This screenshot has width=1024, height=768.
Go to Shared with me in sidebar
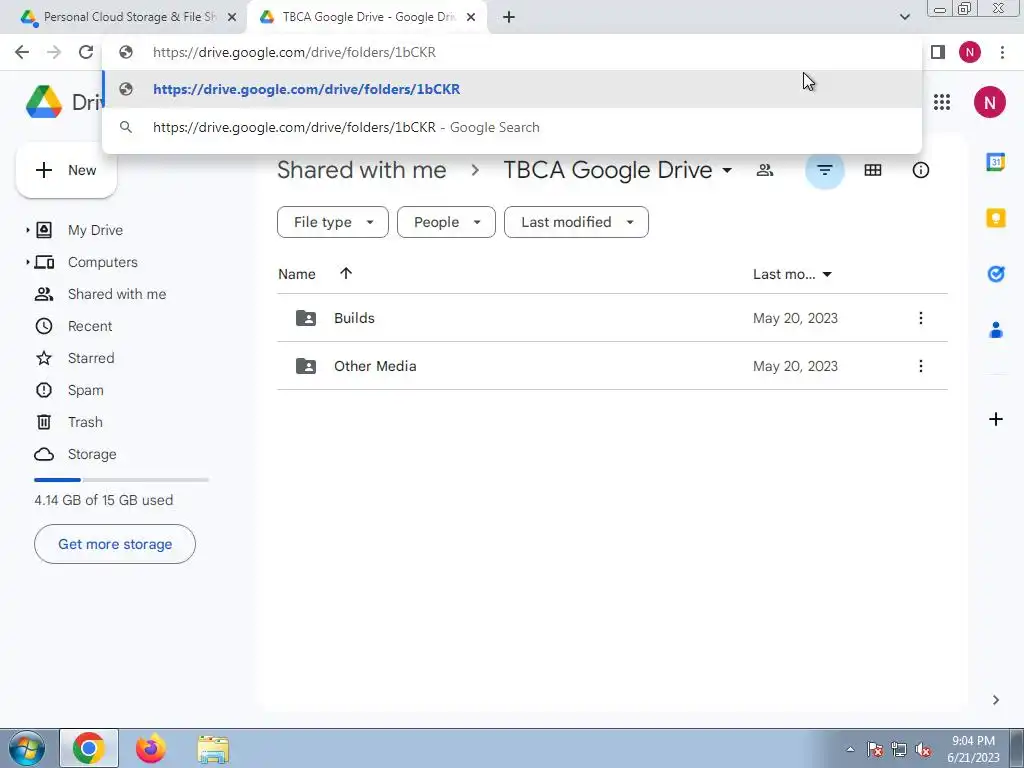pos(117,294)
